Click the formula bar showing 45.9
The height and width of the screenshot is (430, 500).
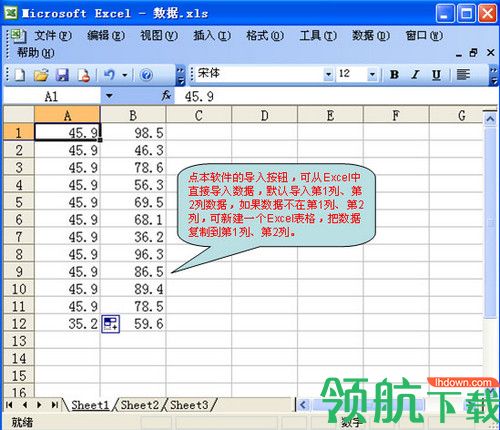[x=335, y=96]
